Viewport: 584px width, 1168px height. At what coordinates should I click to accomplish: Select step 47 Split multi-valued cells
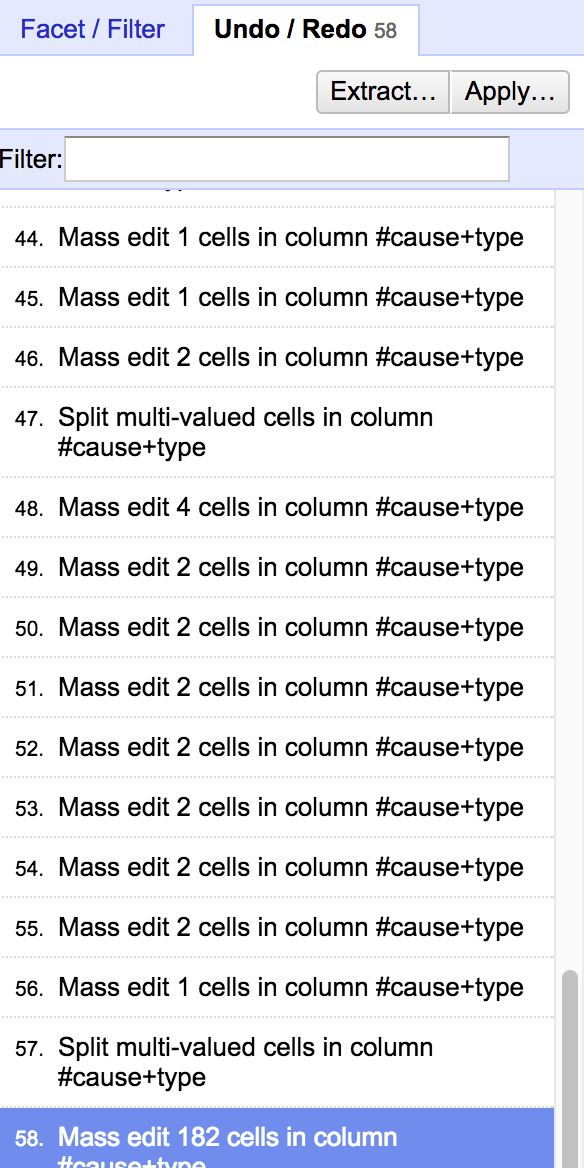277,432
